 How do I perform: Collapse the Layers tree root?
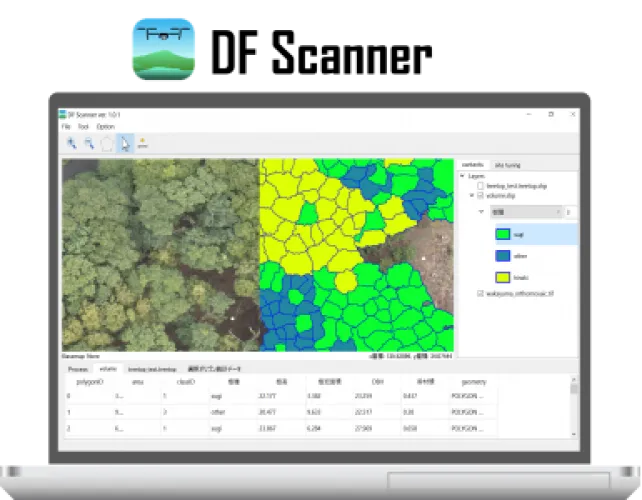coord(463,176)
